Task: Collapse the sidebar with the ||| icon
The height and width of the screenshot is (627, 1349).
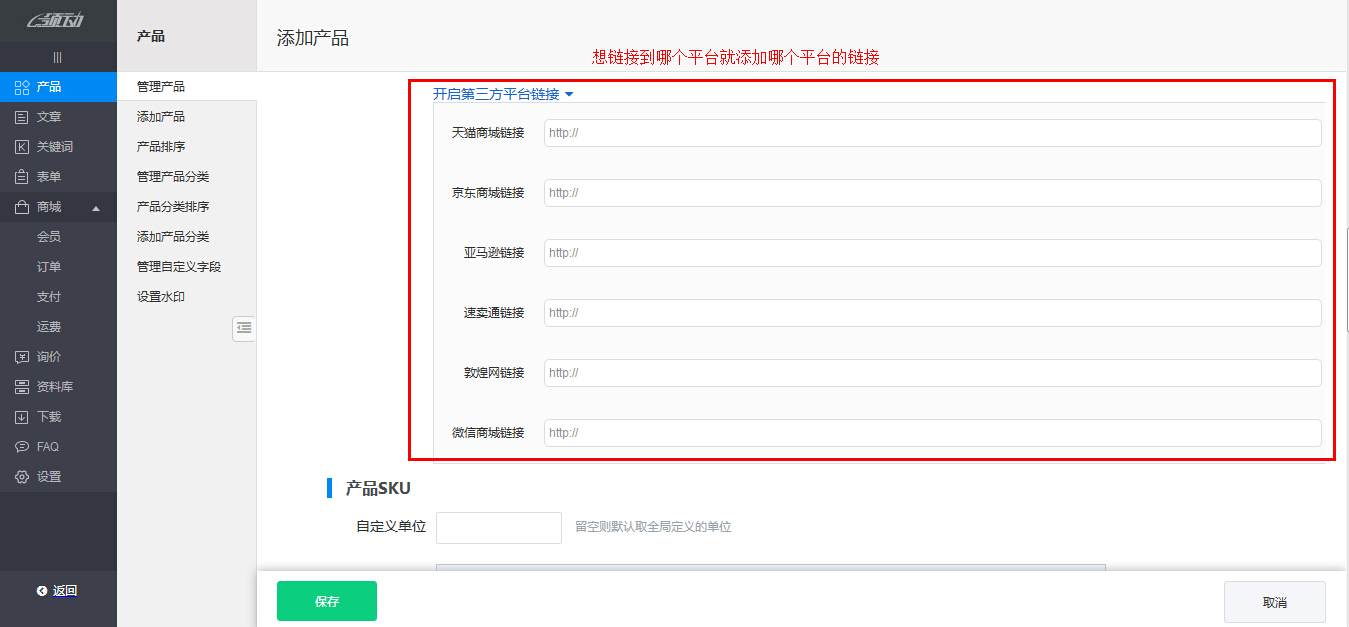Action: [x=58, y=56]
